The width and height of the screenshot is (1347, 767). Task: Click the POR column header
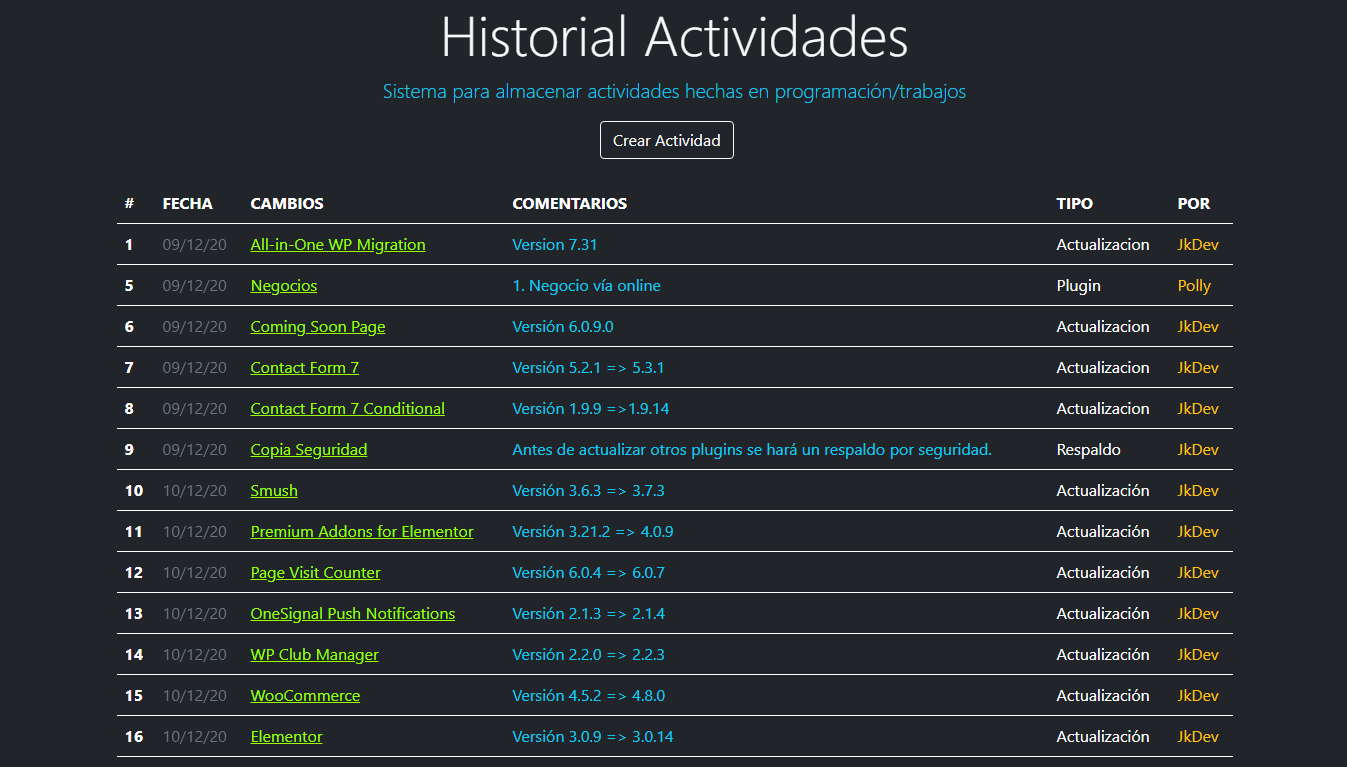click(x=1194, y=204)
